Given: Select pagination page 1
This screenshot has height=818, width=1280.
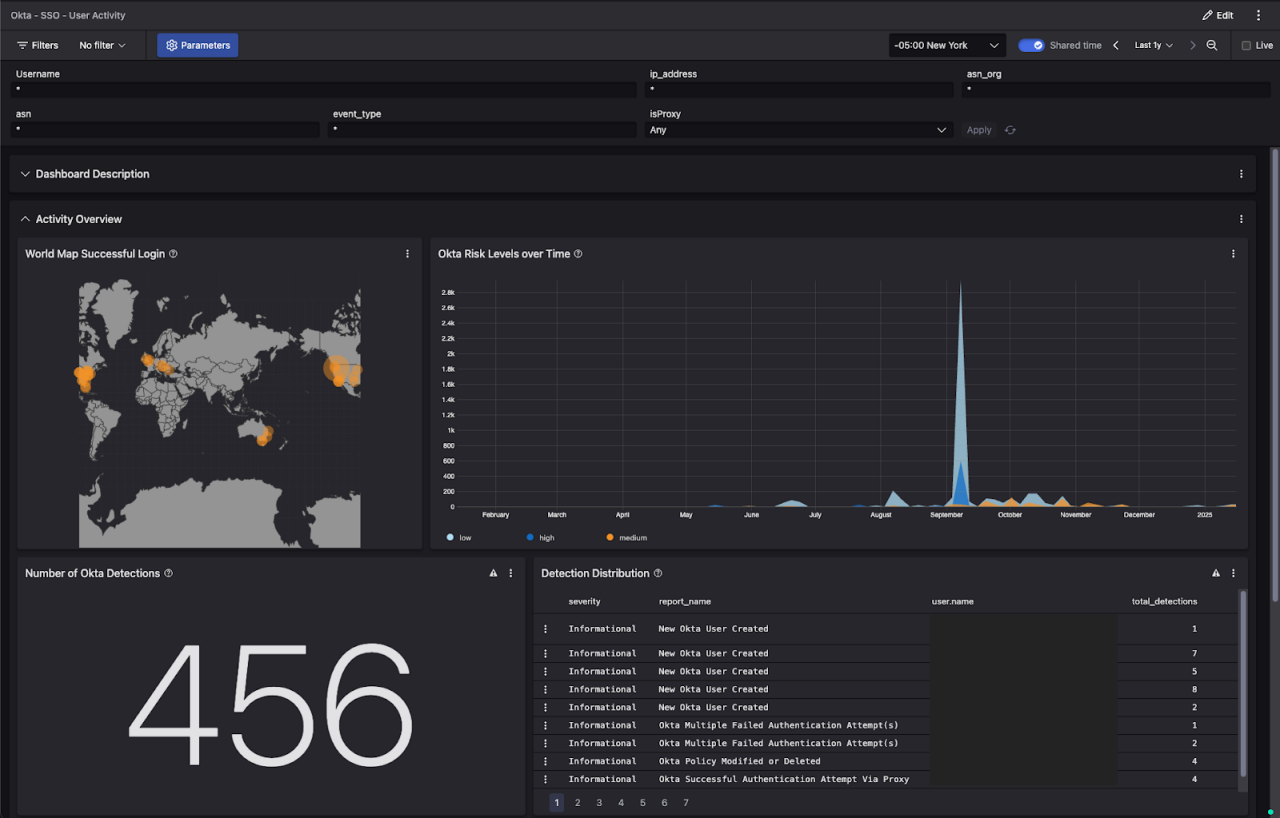Looking at the screenshot, I should tap(556, 802).
